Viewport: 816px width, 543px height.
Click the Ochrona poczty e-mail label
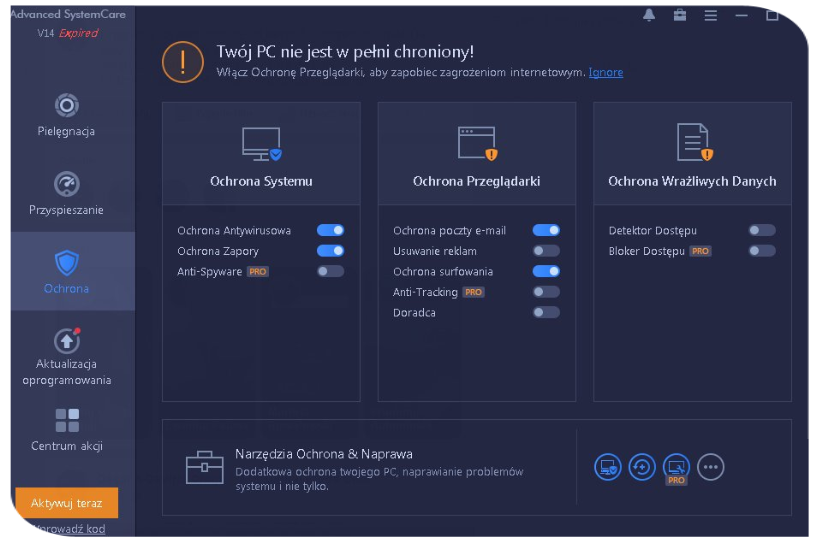coord(449,231)
